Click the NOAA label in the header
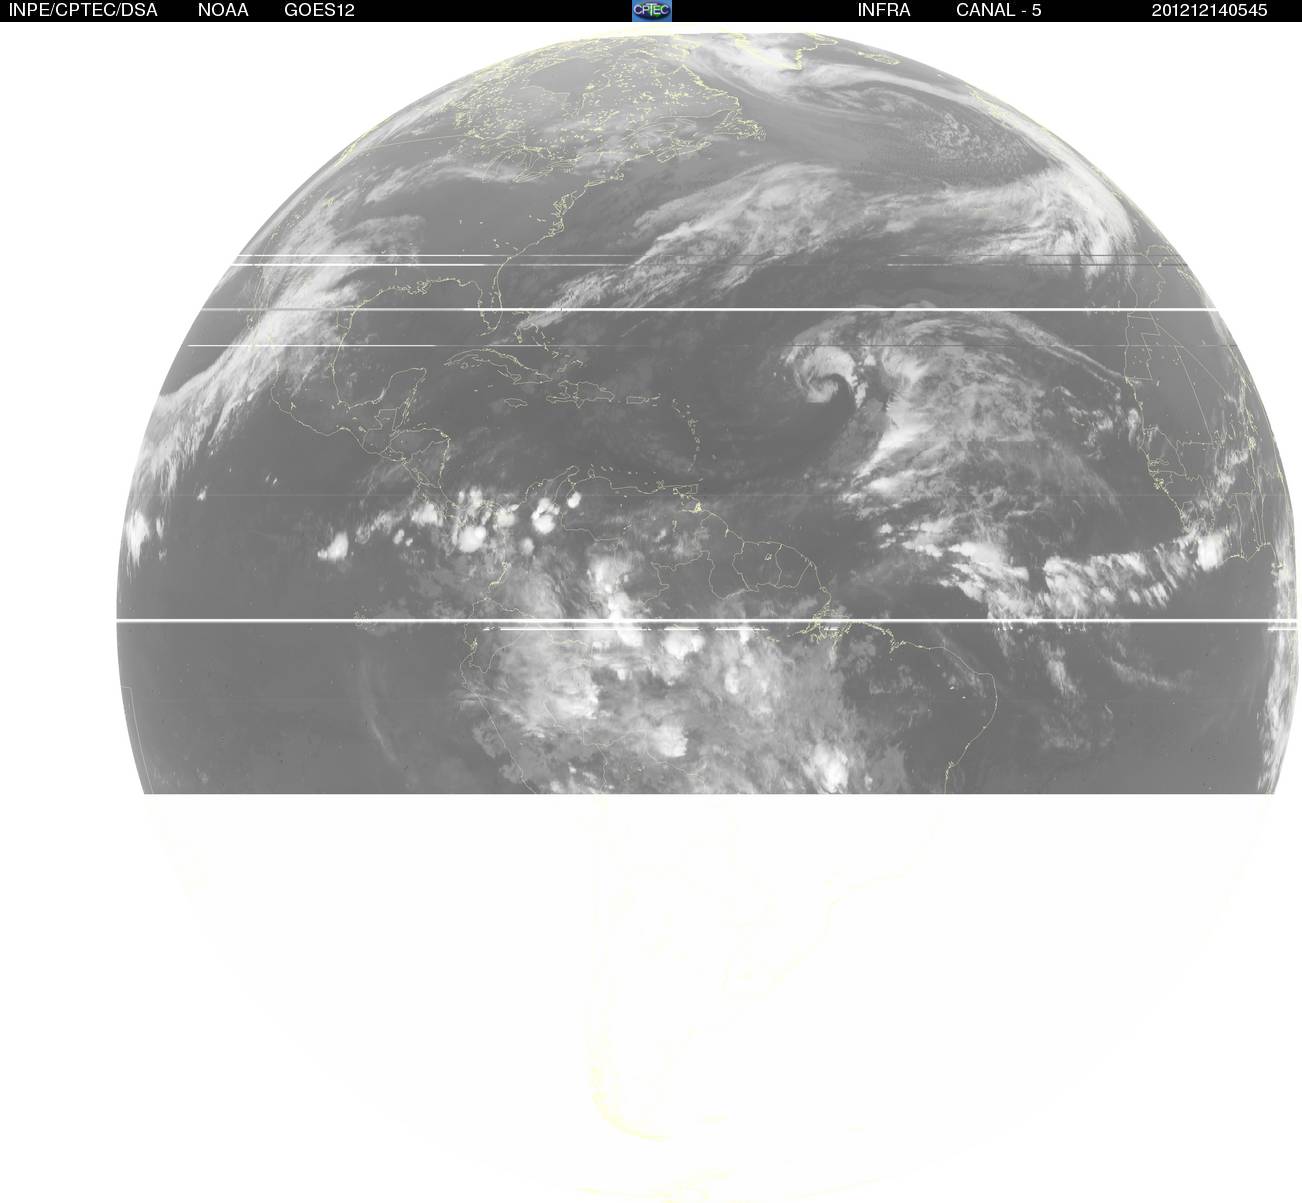 tap(223, 10)
